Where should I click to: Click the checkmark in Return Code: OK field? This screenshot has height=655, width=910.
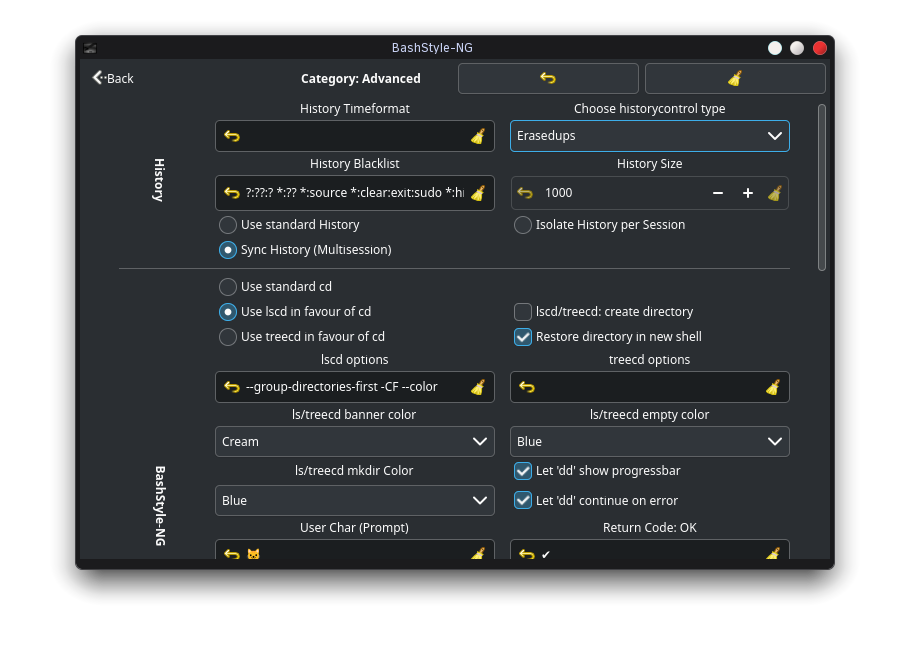[546, 555]
